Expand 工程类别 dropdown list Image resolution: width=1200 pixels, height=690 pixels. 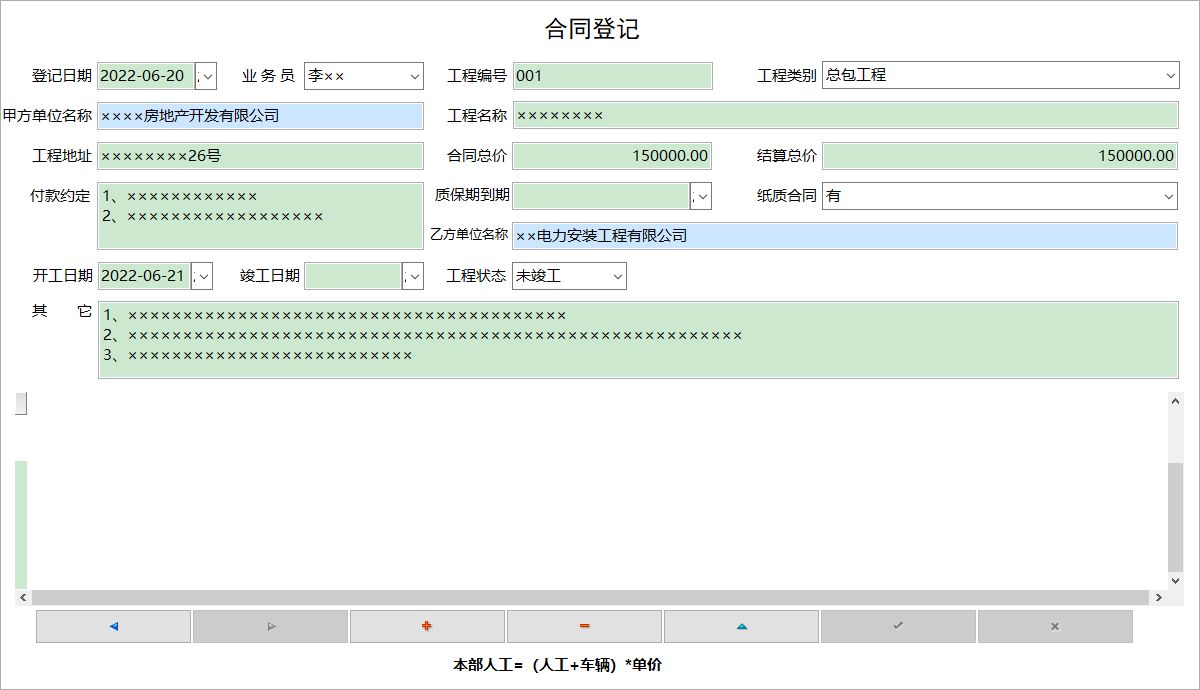point(1170,76)
